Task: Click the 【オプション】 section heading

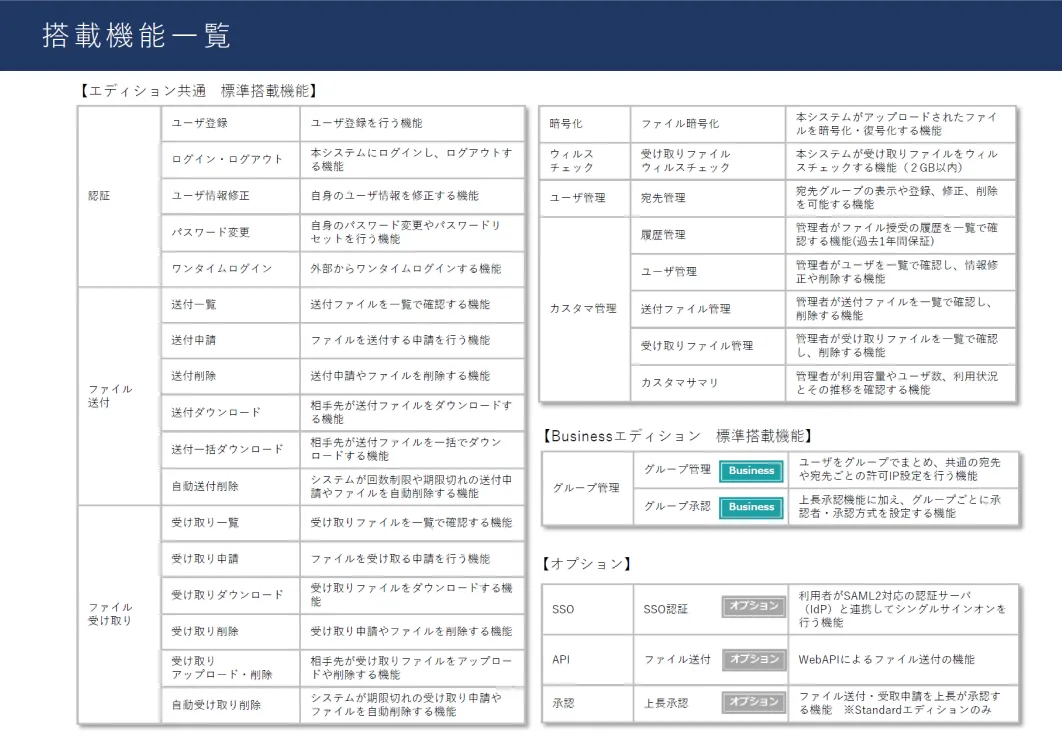Action: click(x=587, y=564)
